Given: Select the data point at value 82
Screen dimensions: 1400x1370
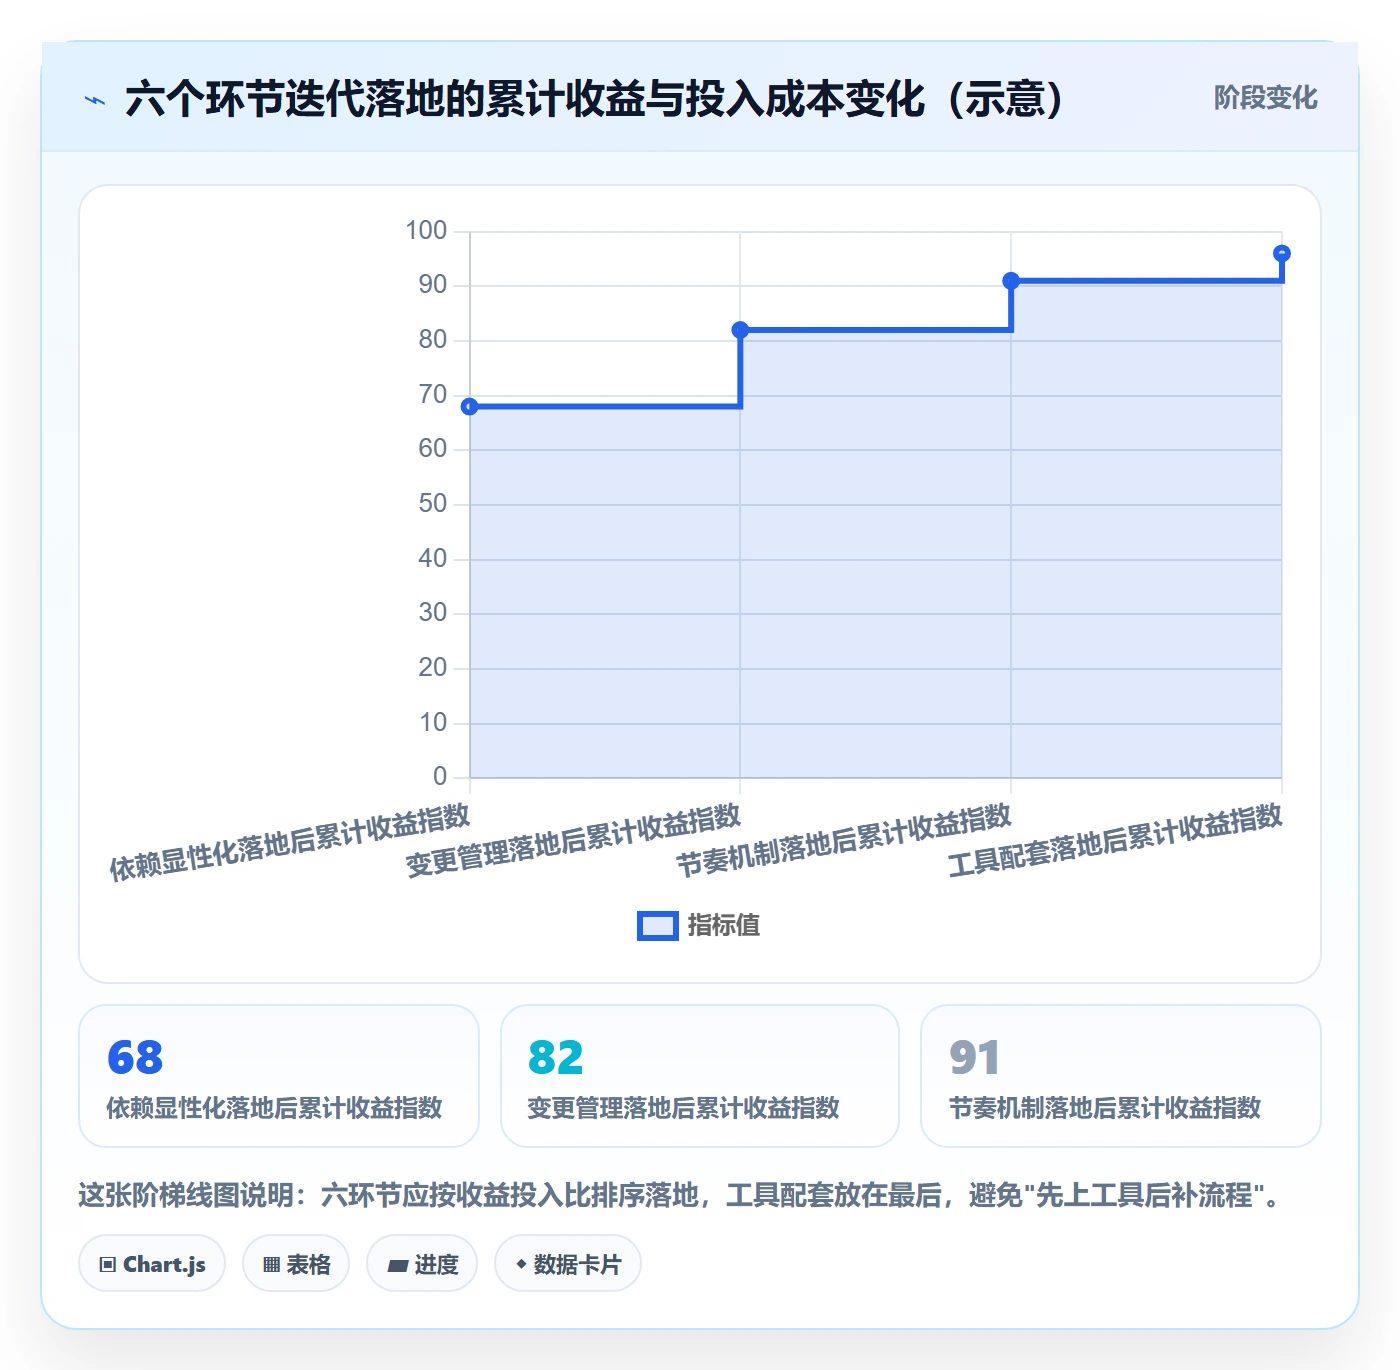Looking at the screenshot, I should (740, 330).
